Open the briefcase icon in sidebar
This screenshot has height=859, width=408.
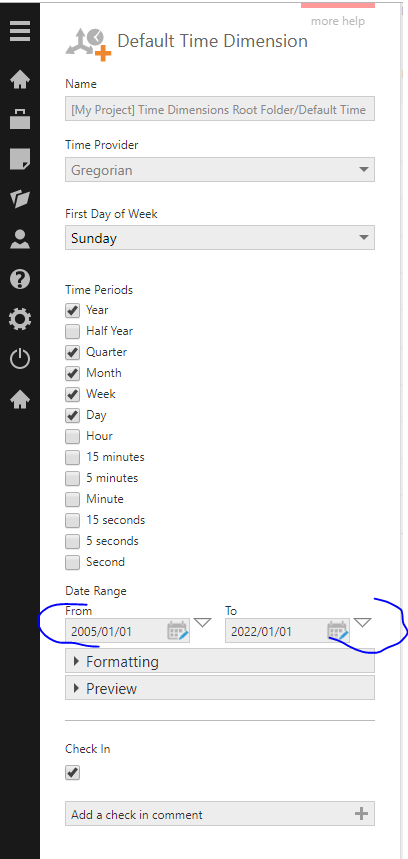(20, 118)
